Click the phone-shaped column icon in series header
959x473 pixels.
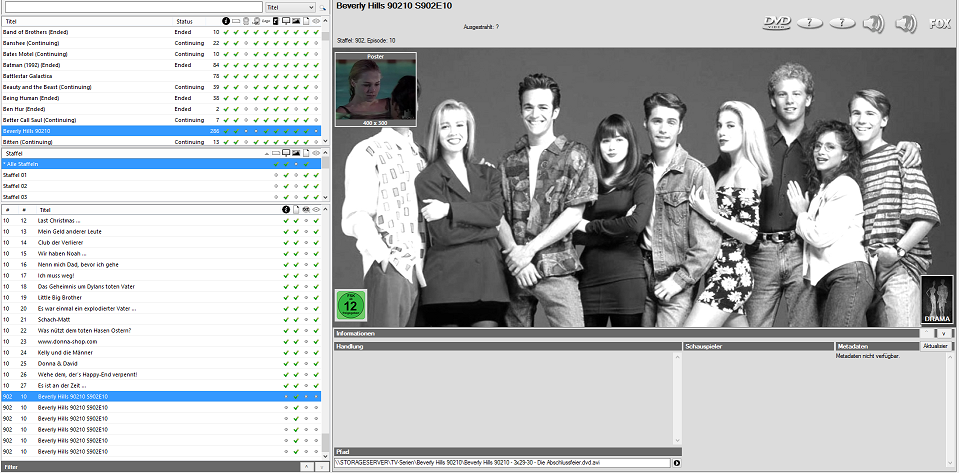(x=275, y=21)
